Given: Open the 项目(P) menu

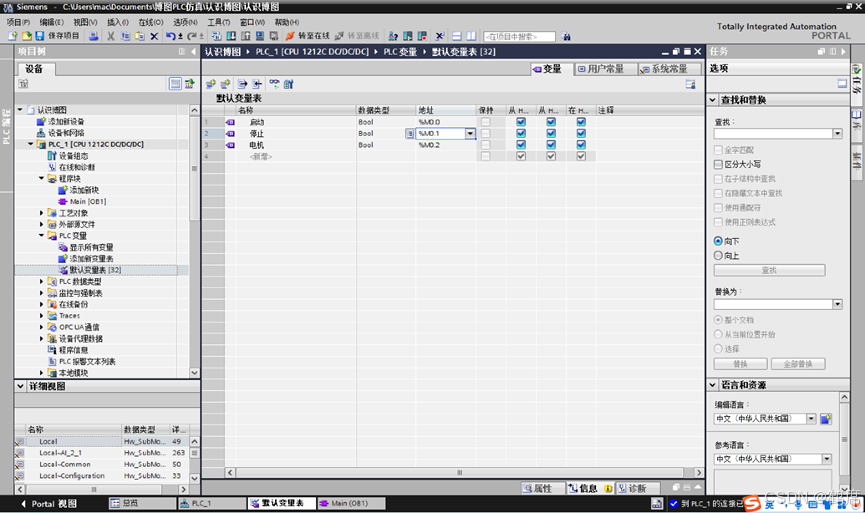Looking at the screenshot, I should tap(18, 22).
